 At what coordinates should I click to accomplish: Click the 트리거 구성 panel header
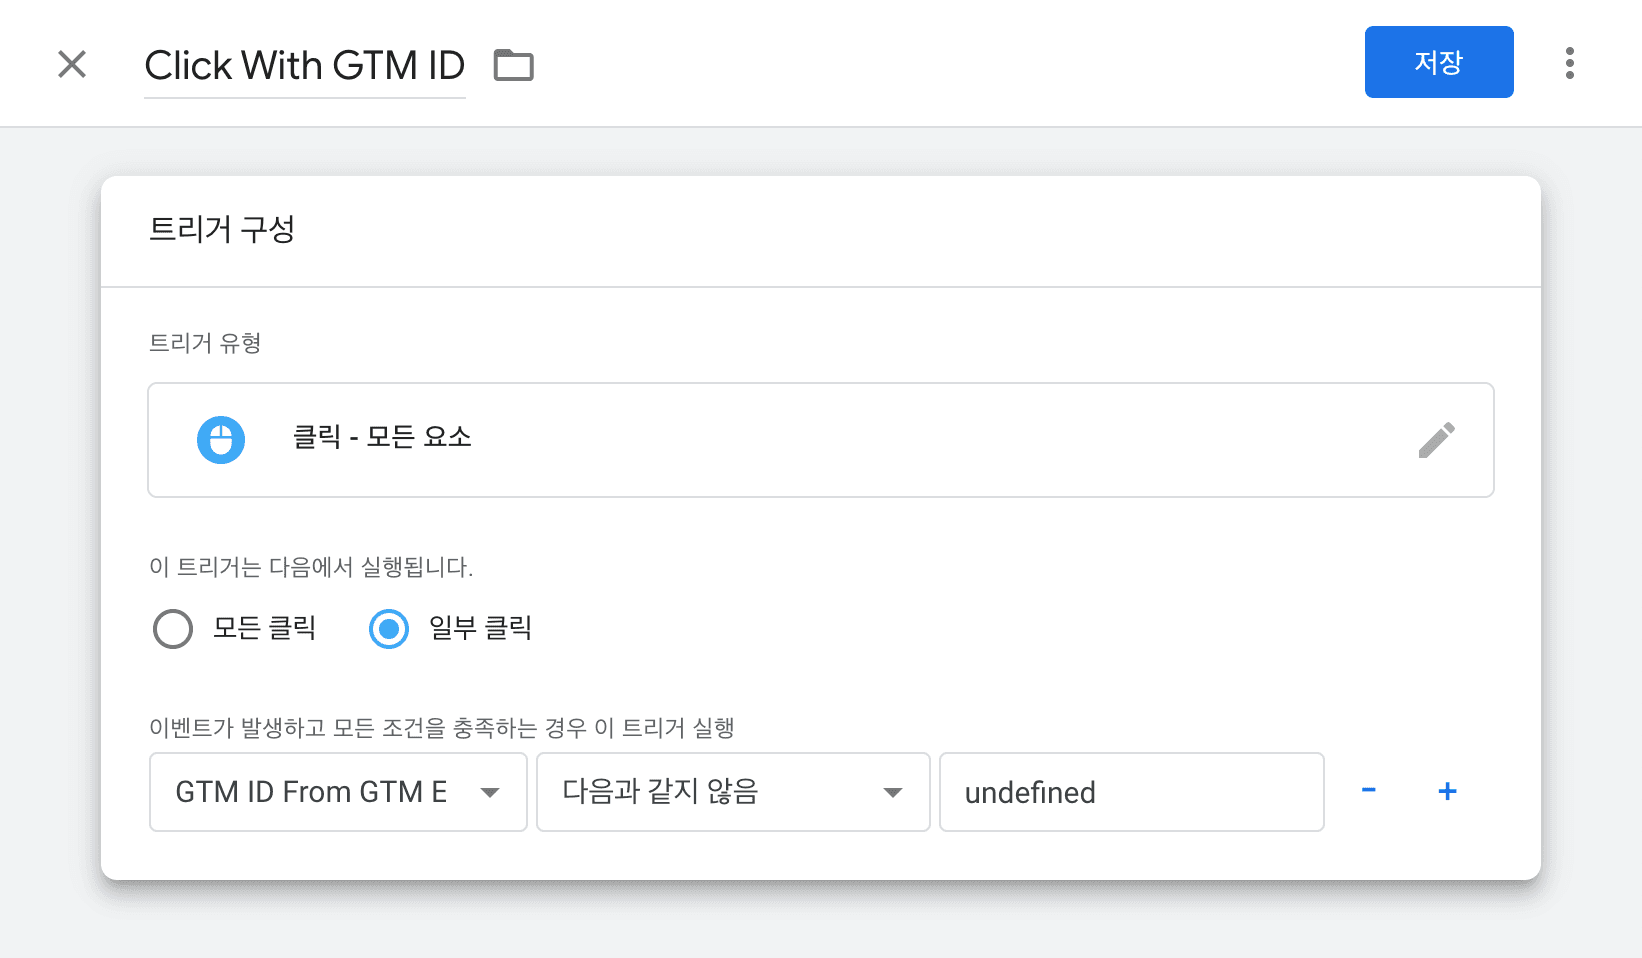coord(222,229)
